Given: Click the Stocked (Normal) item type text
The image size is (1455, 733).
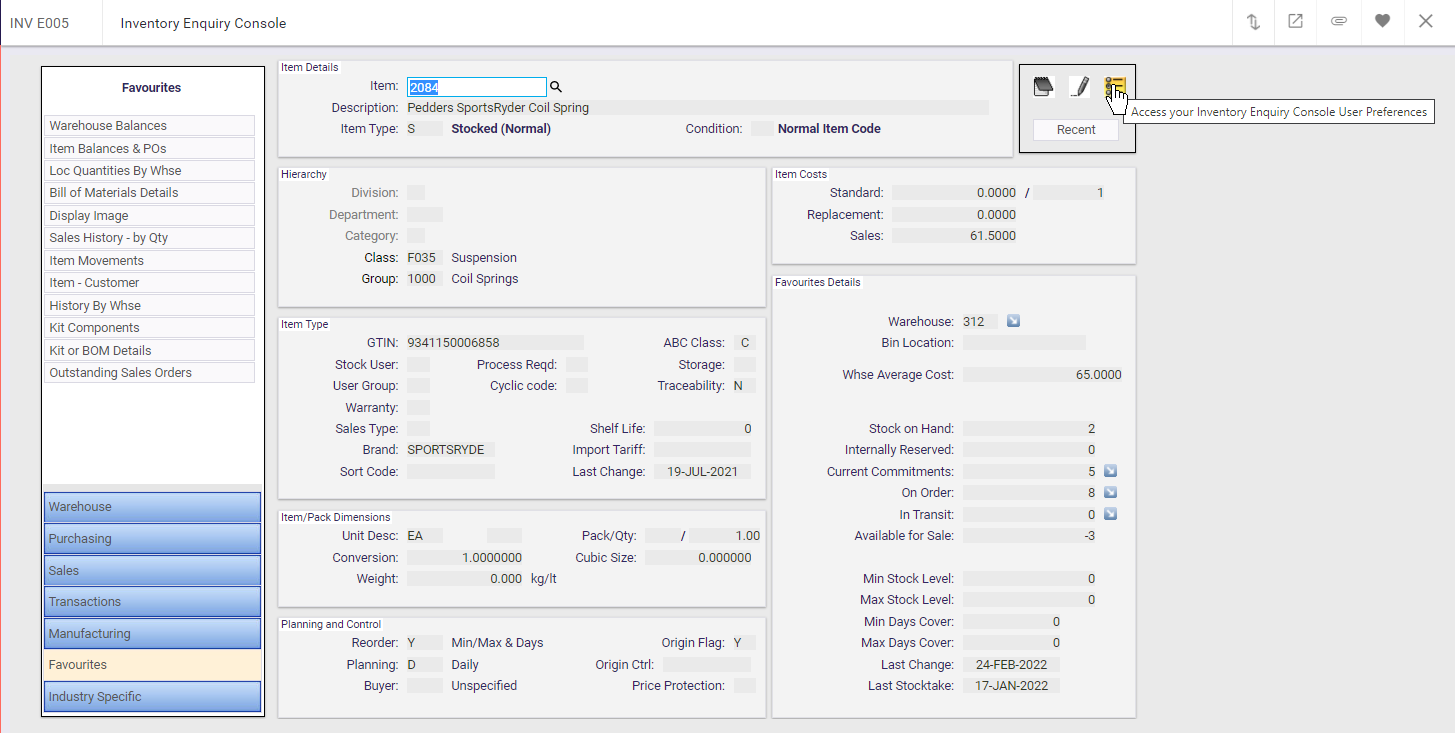Looking at the screenshot, I should (501, 129).
